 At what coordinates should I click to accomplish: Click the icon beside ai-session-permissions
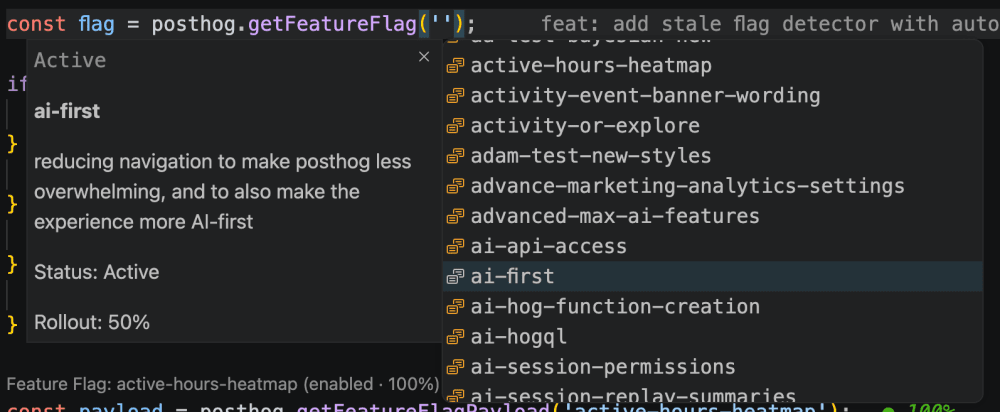pos(455,367)
